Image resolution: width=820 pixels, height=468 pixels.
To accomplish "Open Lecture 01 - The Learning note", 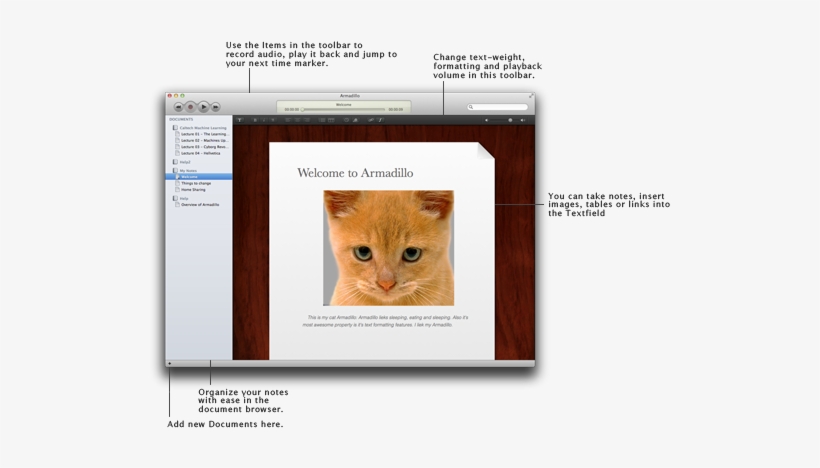I will coord(204,134).
